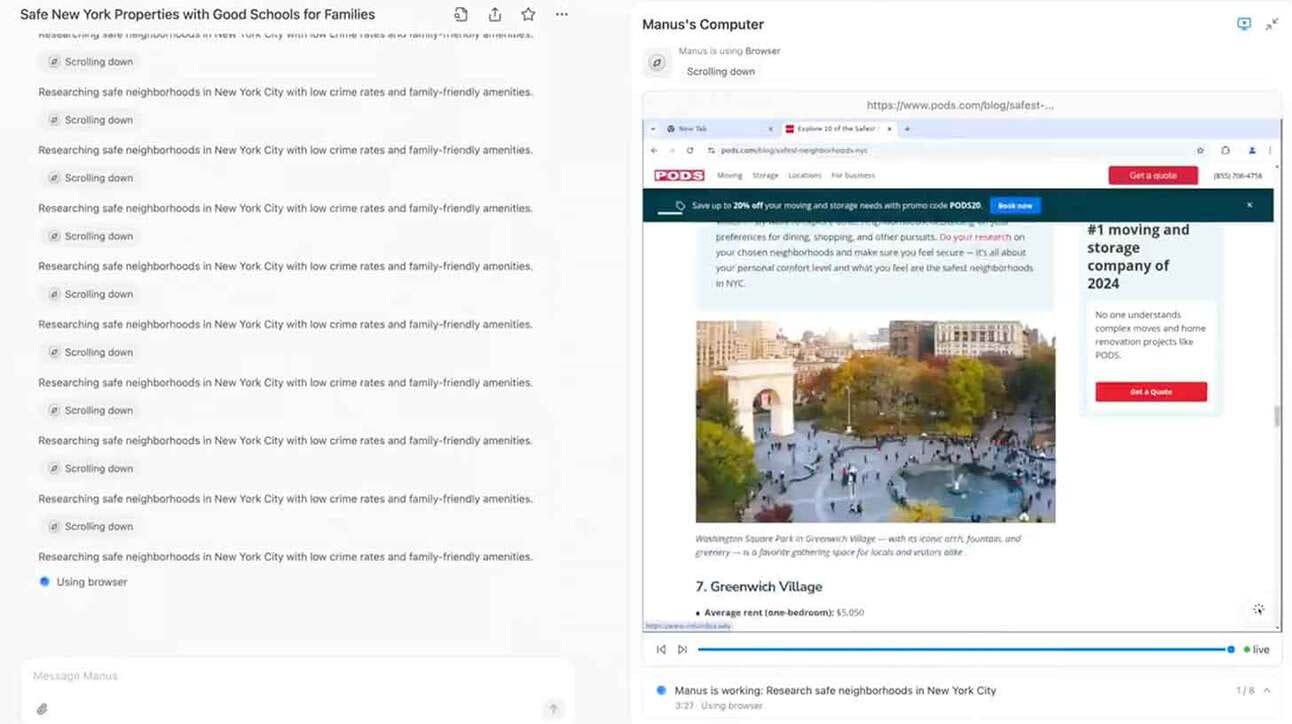This screenshot has width=1292, height=724.
Task: Open the Do your research link
Action: 975,238
